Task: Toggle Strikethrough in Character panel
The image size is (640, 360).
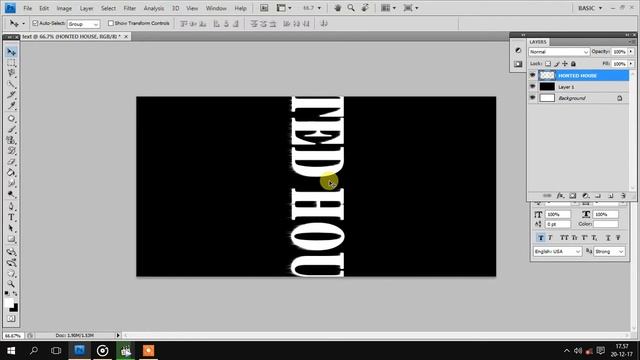Action: coord(618,238)
